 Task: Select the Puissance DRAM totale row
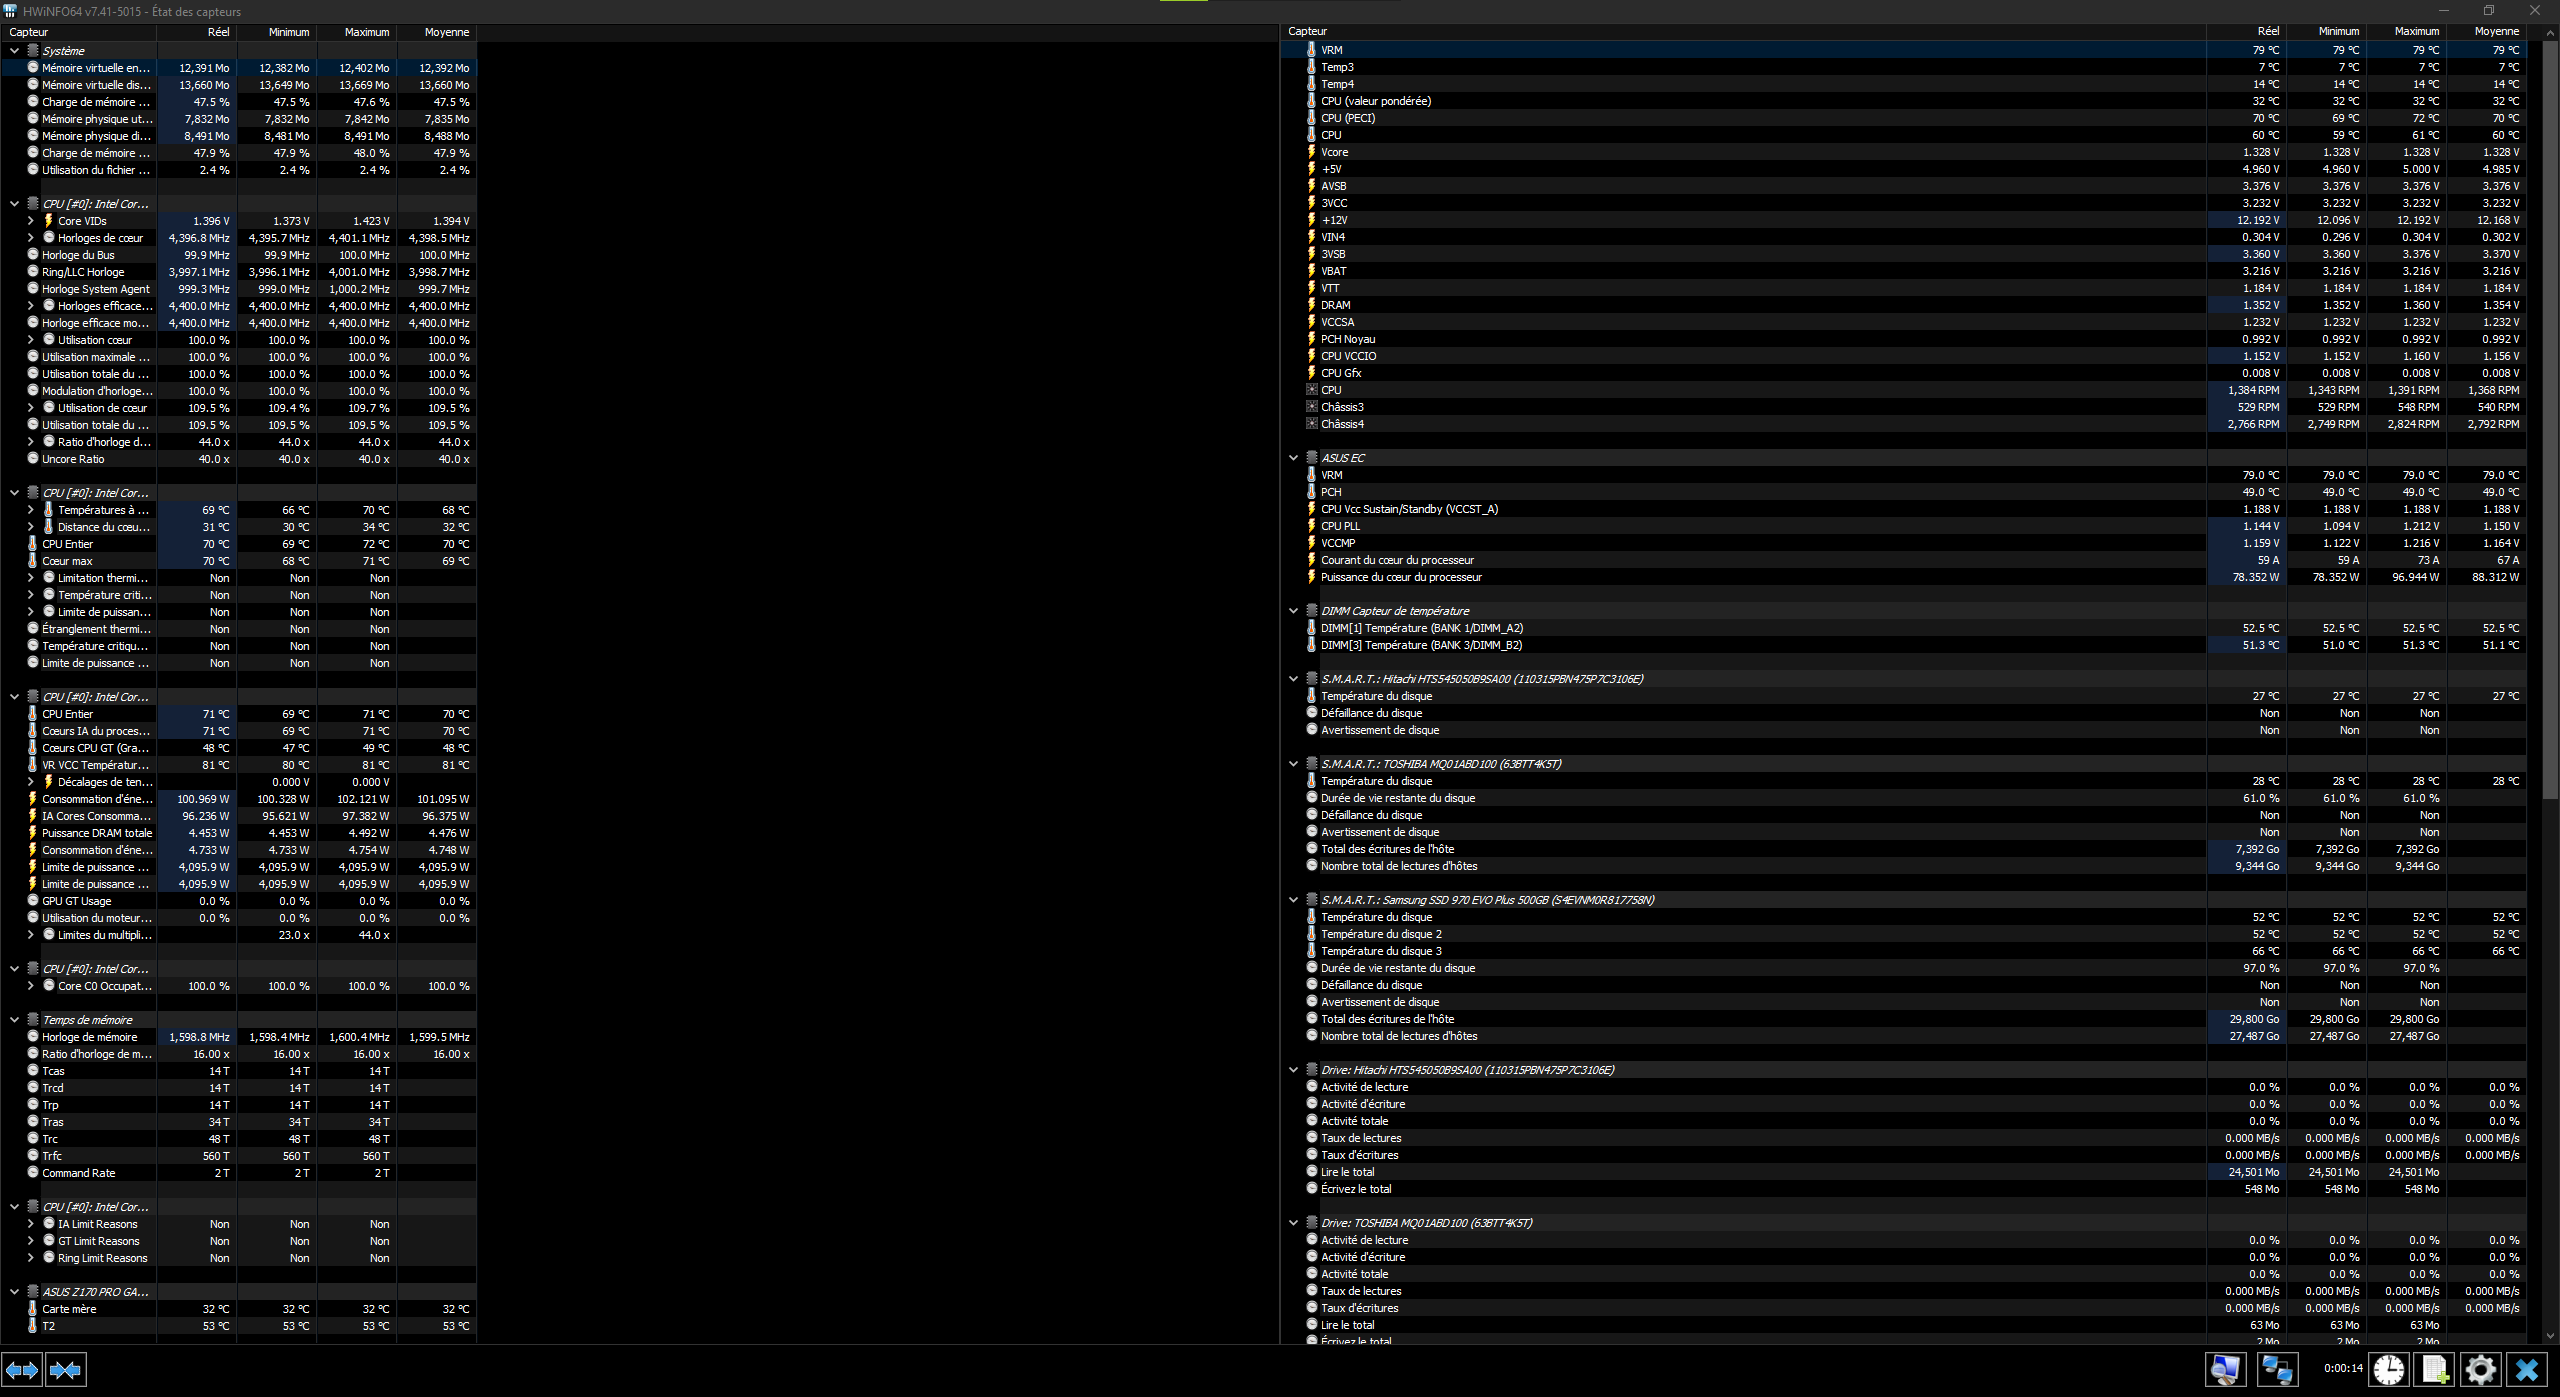click(97, 833)
